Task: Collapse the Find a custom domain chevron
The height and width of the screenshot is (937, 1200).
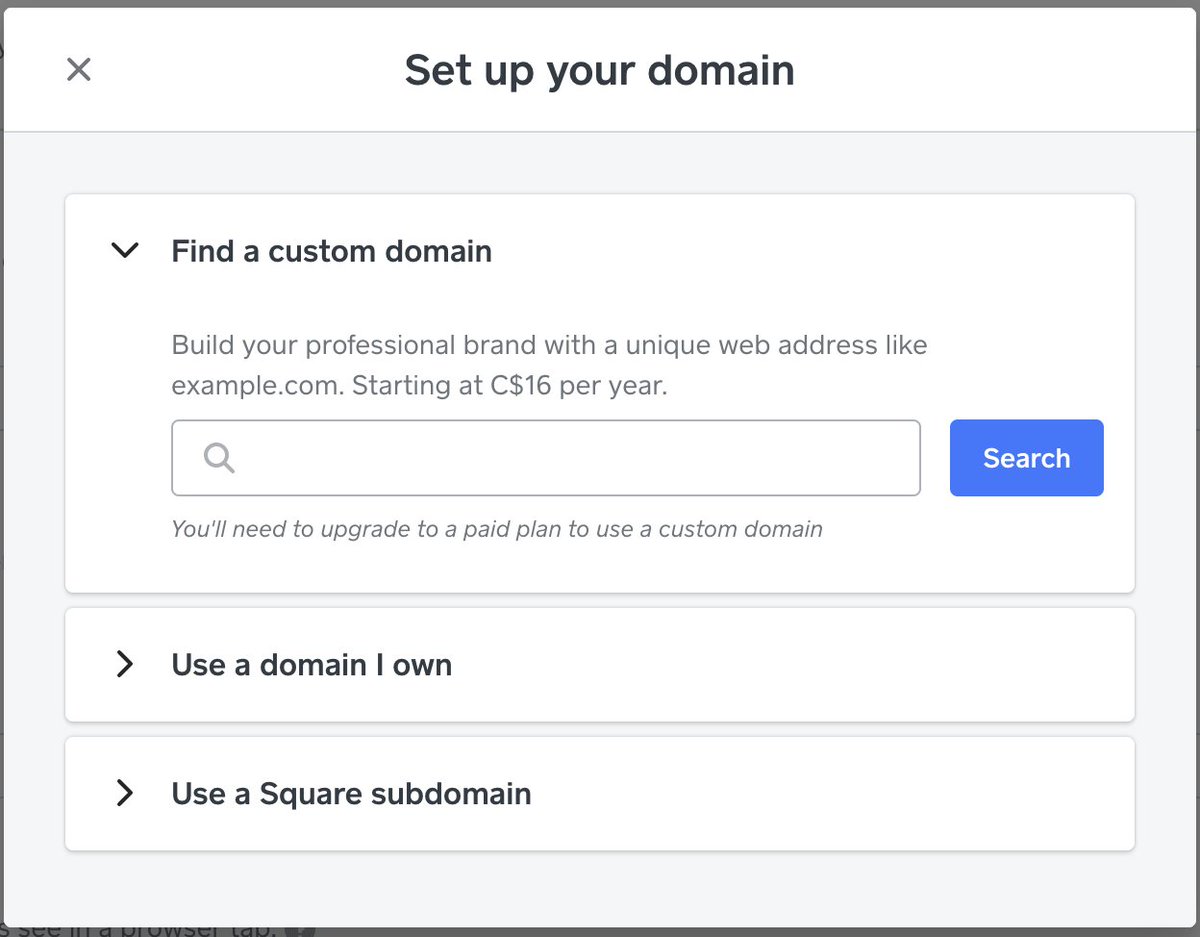Action: point(125,251)
